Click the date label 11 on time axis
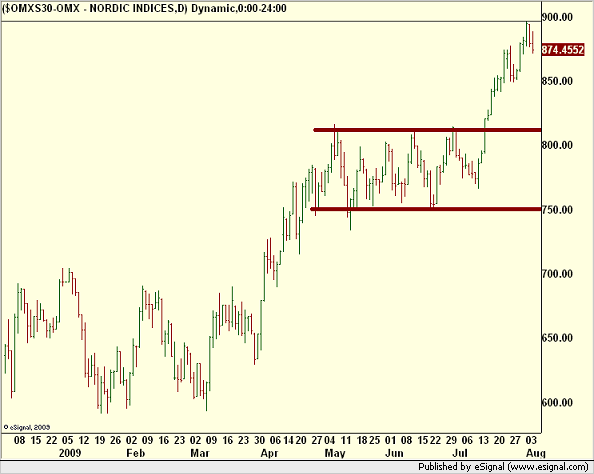The width and height of the screenshot is (594, 474). [x=346, y=440]
